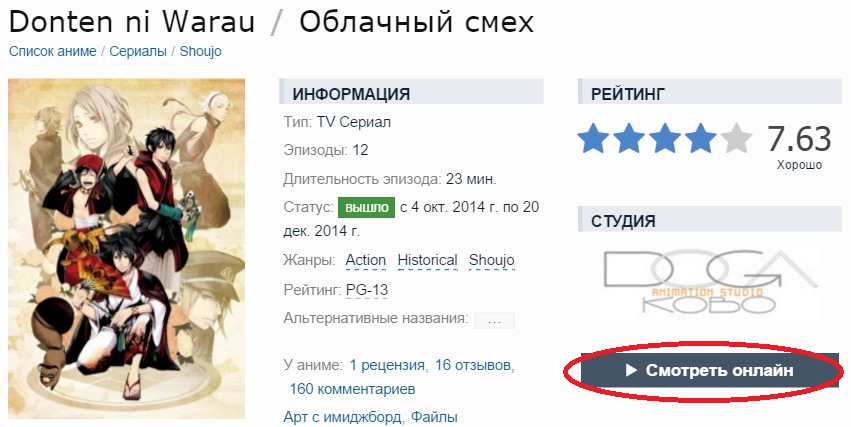851x427 pixels.
Task: Go to the Сериалы breadcrumb link
Action: point(138,52)
